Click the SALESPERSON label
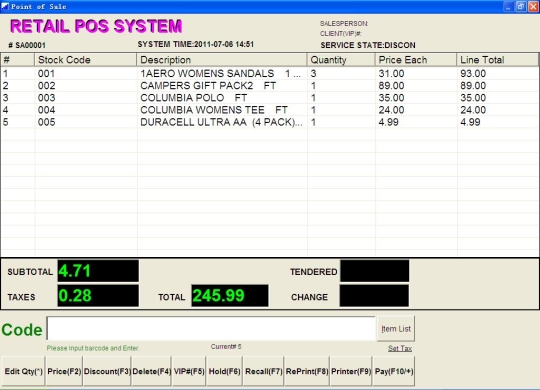Image resolution: width=540 pixels, height=390 pixels. click(344, 23)
